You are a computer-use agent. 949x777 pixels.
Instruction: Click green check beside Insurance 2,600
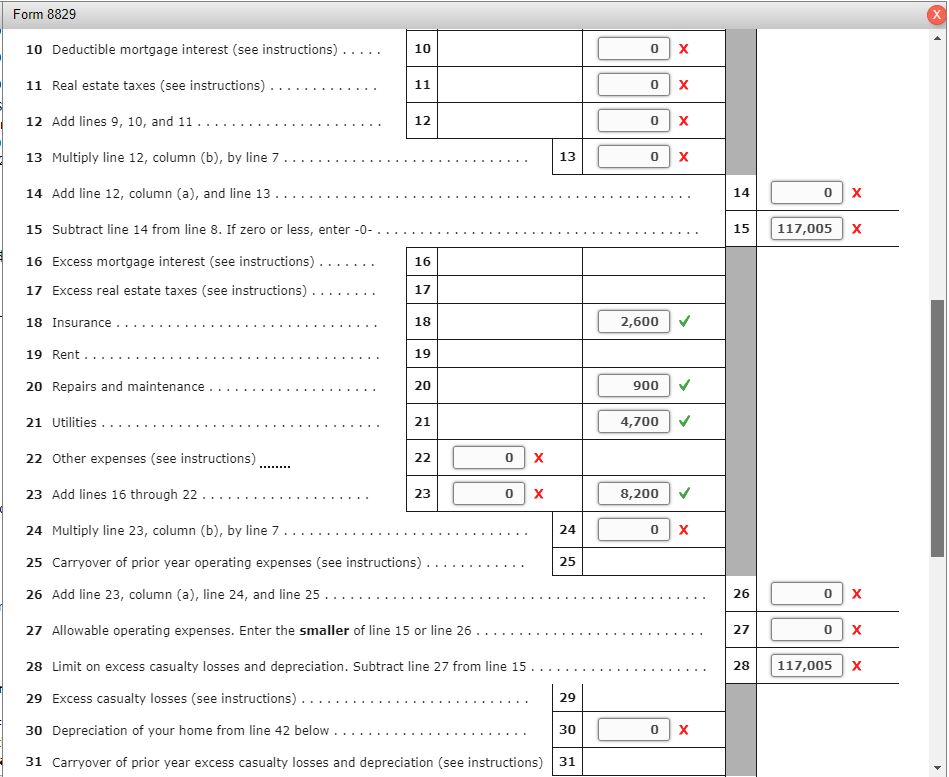coord(684,321)
